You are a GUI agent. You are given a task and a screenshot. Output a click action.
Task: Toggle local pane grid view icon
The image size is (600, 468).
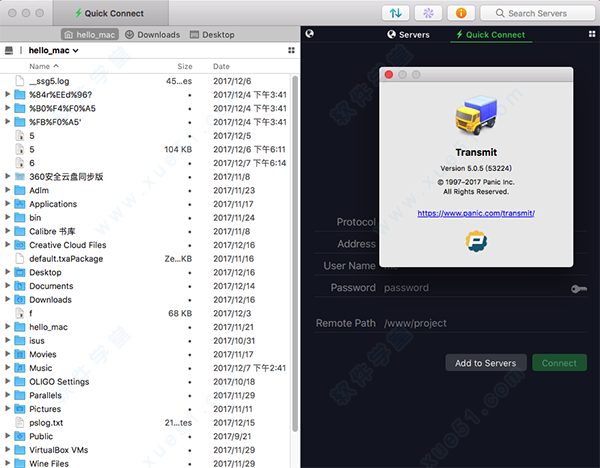291,50
